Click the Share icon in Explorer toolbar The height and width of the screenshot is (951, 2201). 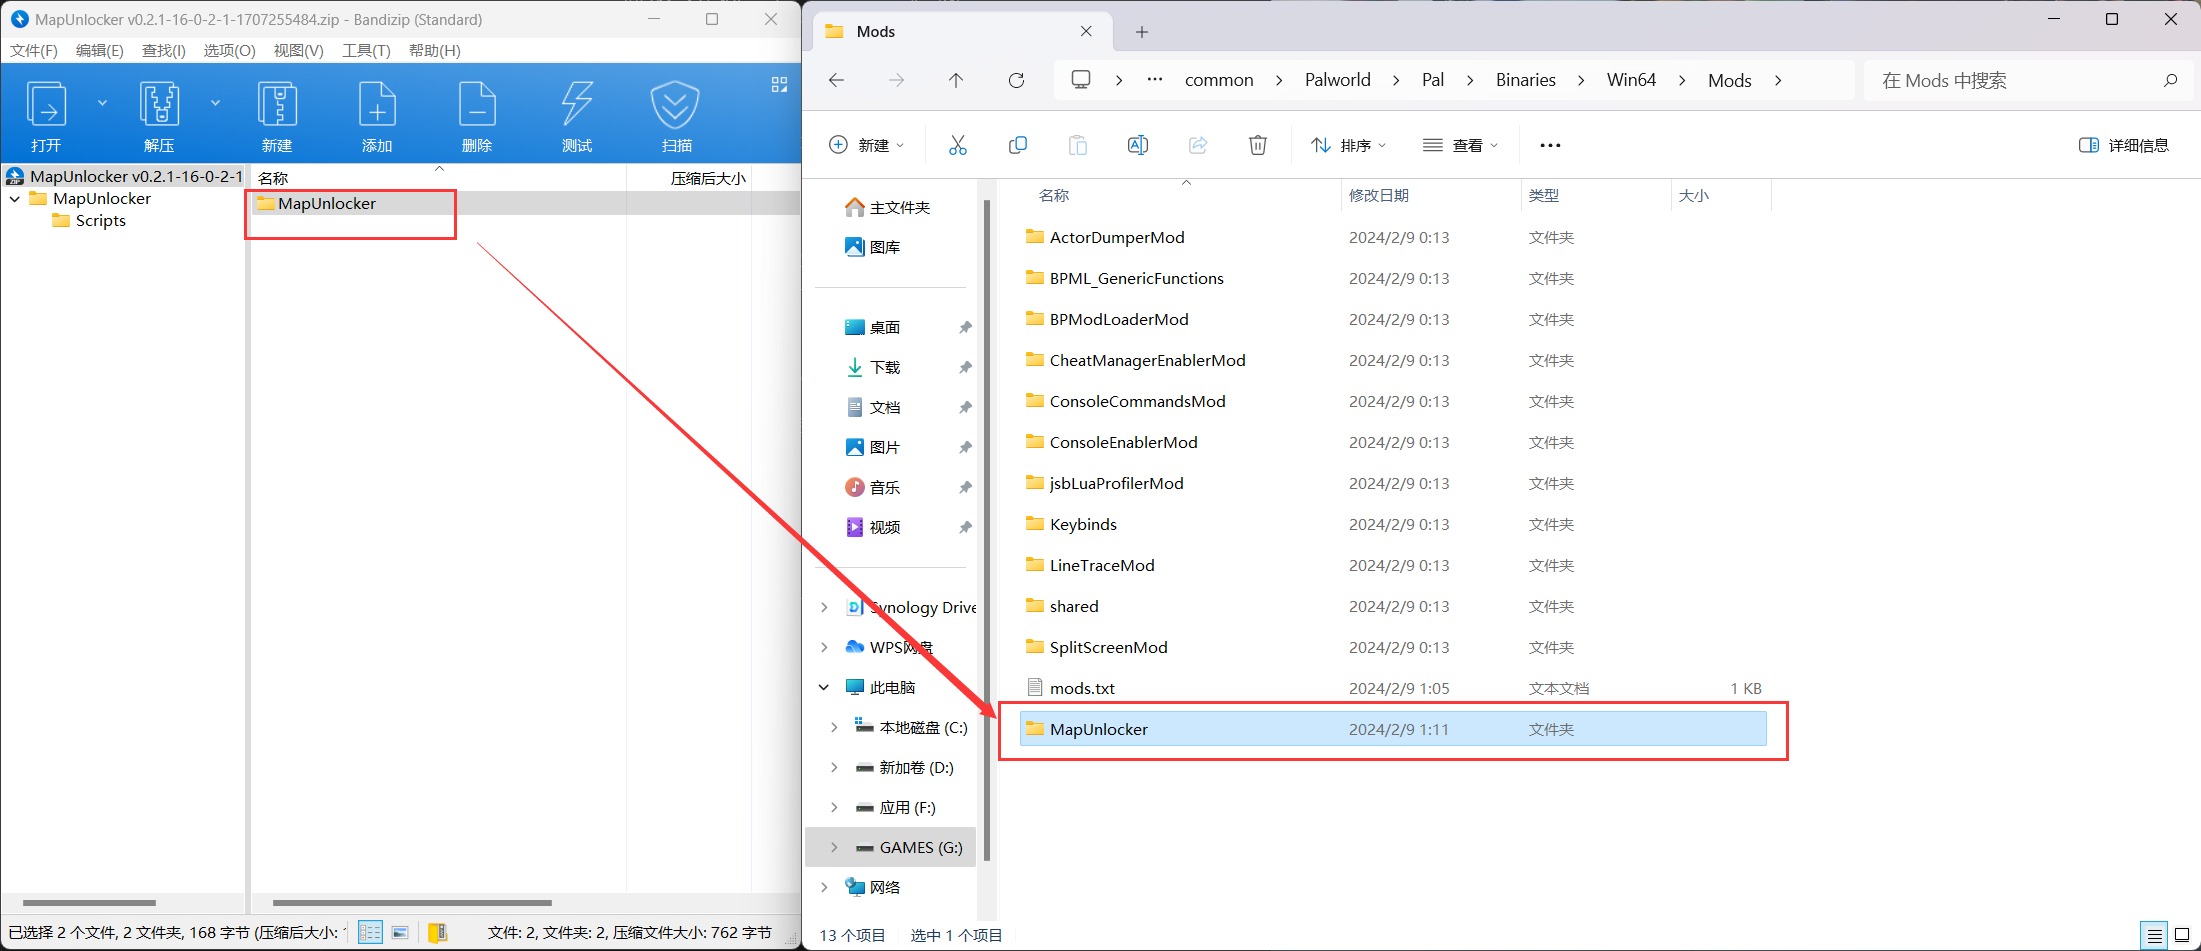point(1198,145)
